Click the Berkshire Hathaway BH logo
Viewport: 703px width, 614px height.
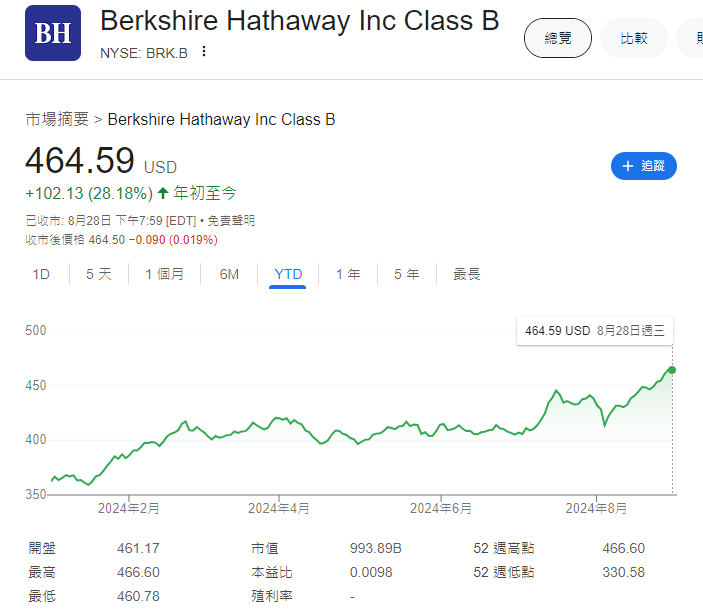(x=53, y=33)
